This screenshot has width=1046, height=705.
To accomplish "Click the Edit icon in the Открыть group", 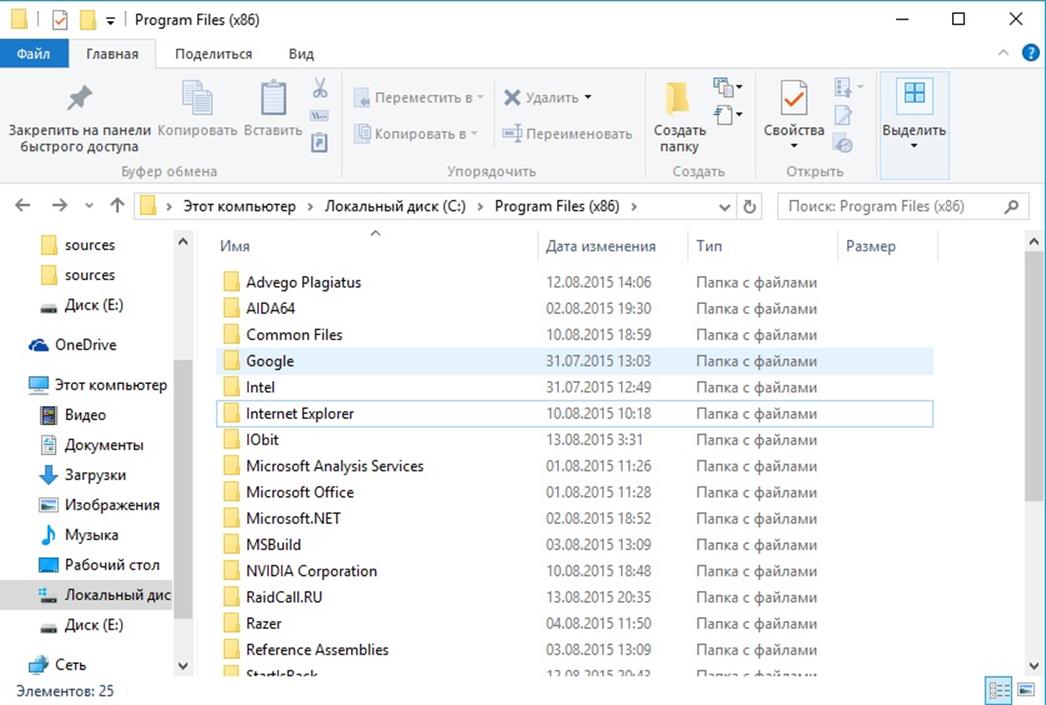I will pos(843,115).
